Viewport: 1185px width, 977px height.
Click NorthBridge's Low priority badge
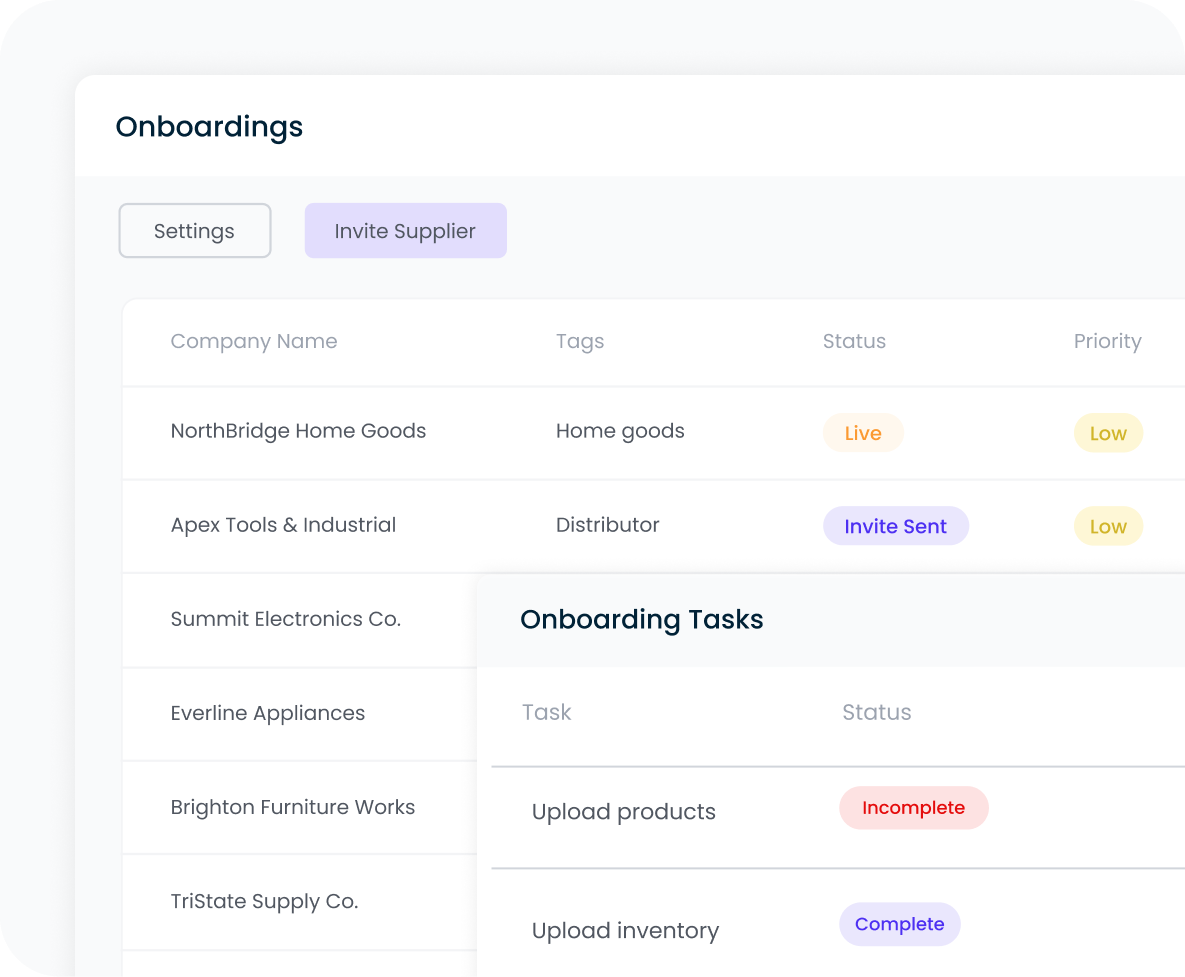(x=1107, y=433)
